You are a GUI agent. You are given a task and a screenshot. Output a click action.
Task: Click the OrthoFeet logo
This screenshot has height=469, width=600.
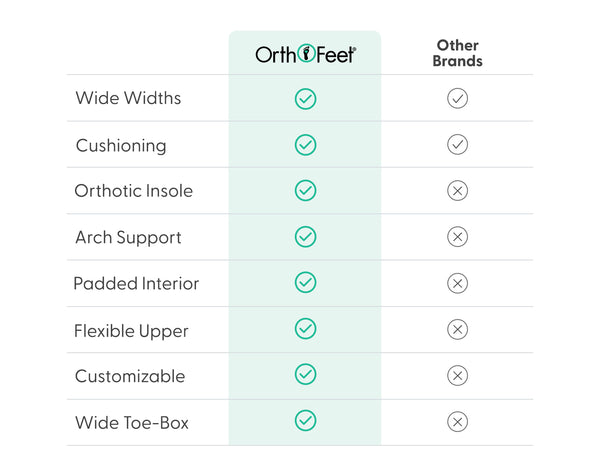pyautogui.click(x=305, y=54)
